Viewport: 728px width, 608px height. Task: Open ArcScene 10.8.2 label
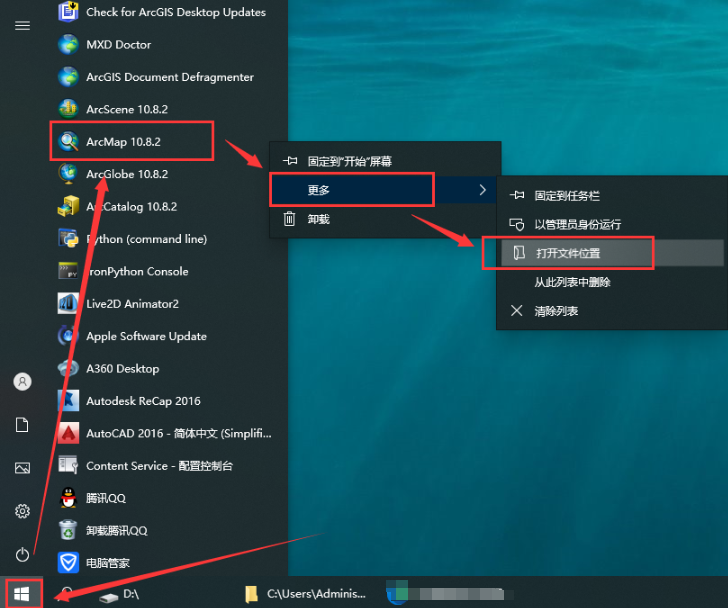point(127,109)
